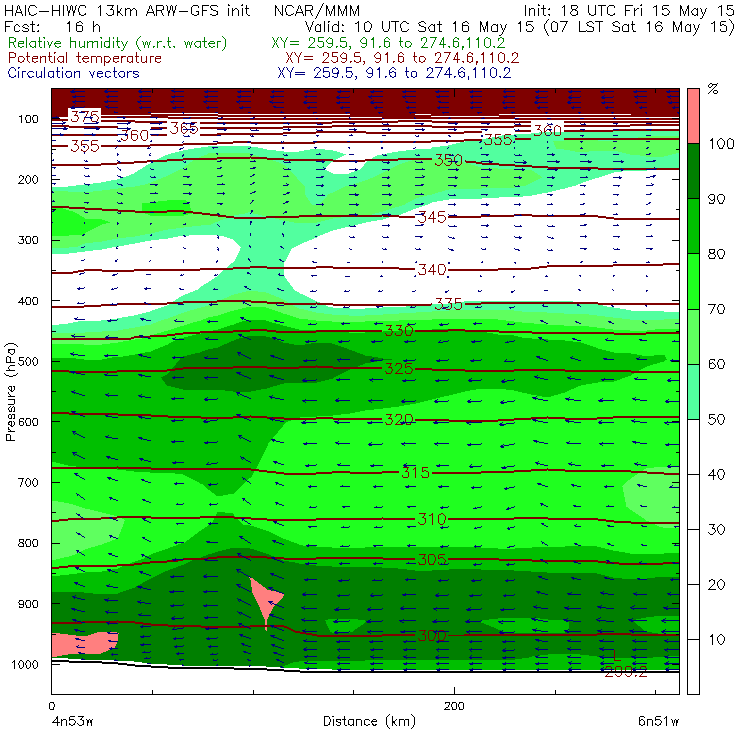Viewport: 740px width, 740px height.
Task: Click the '335' contour label
Action: (x=448, y=304)
